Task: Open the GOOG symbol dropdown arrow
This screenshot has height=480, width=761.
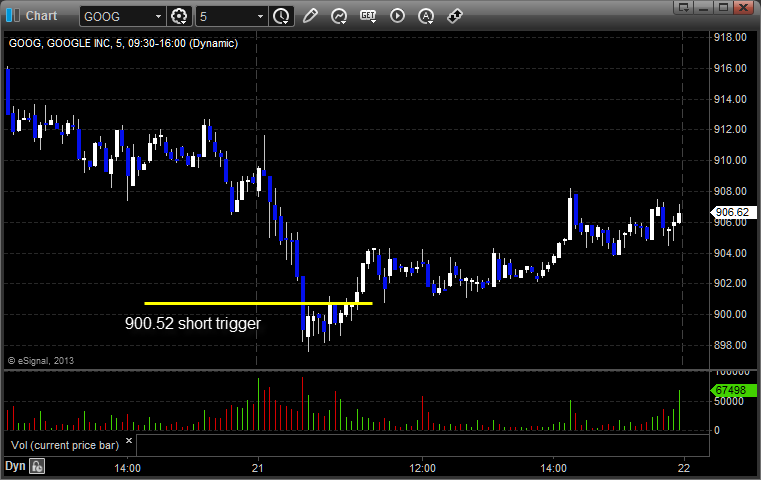Action: 158,17
